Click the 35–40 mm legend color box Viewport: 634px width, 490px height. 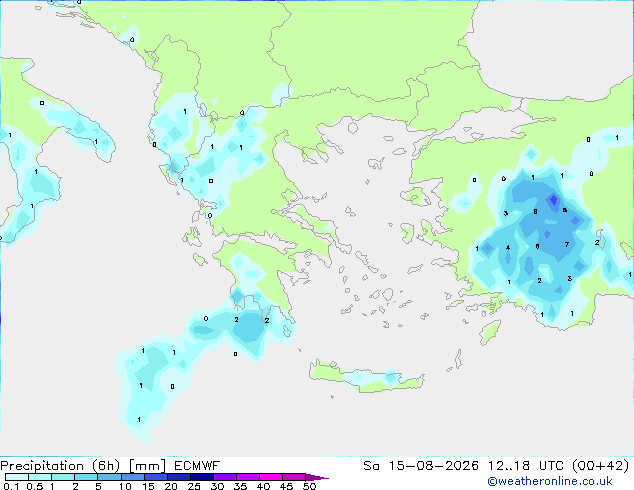coord(247,477)
